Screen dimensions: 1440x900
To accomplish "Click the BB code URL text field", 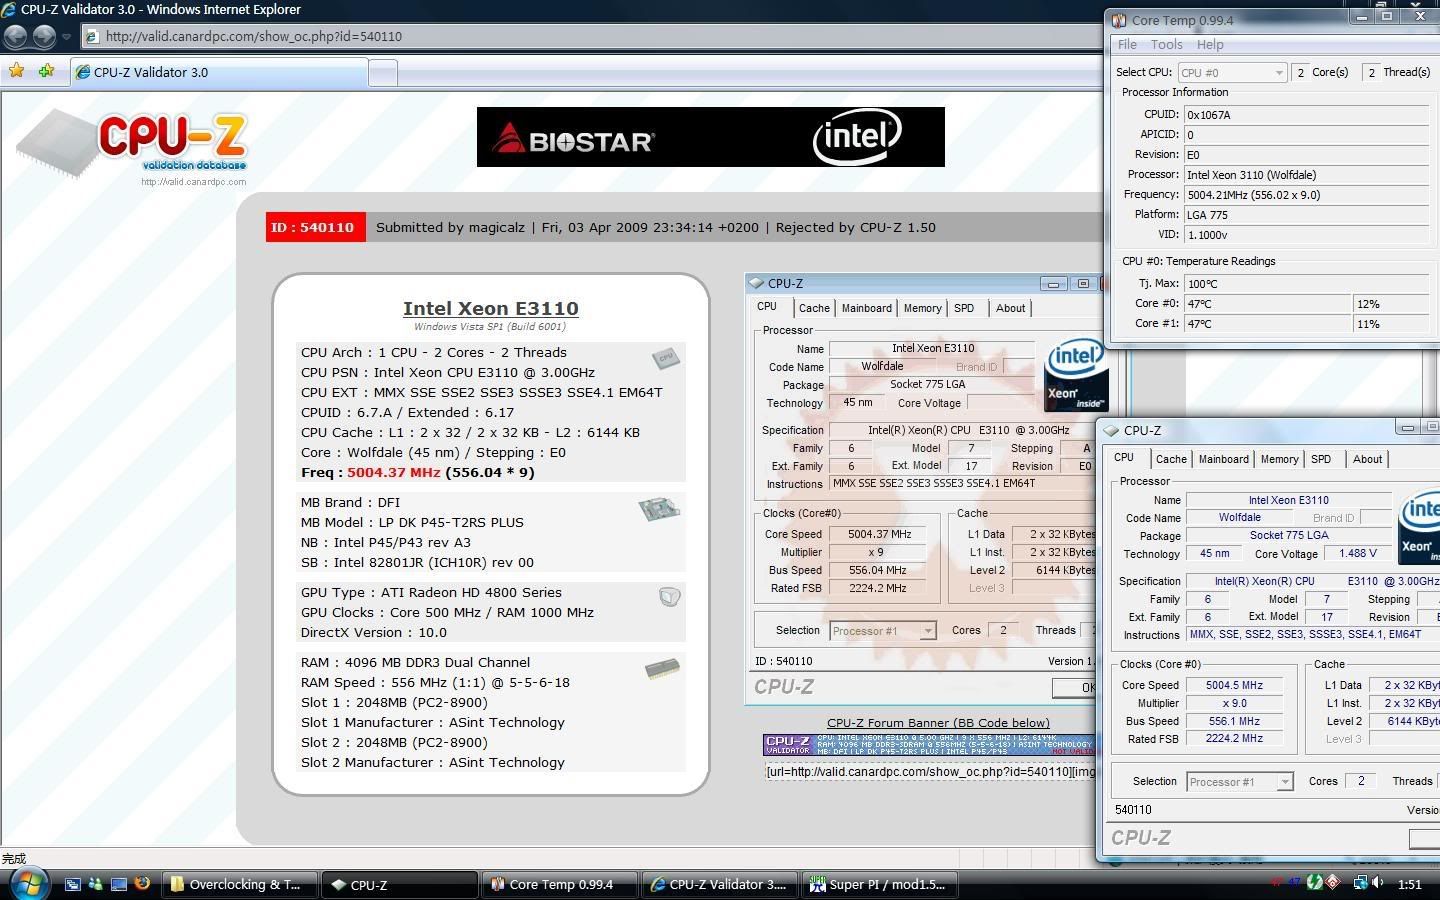I will click(930, 771).
